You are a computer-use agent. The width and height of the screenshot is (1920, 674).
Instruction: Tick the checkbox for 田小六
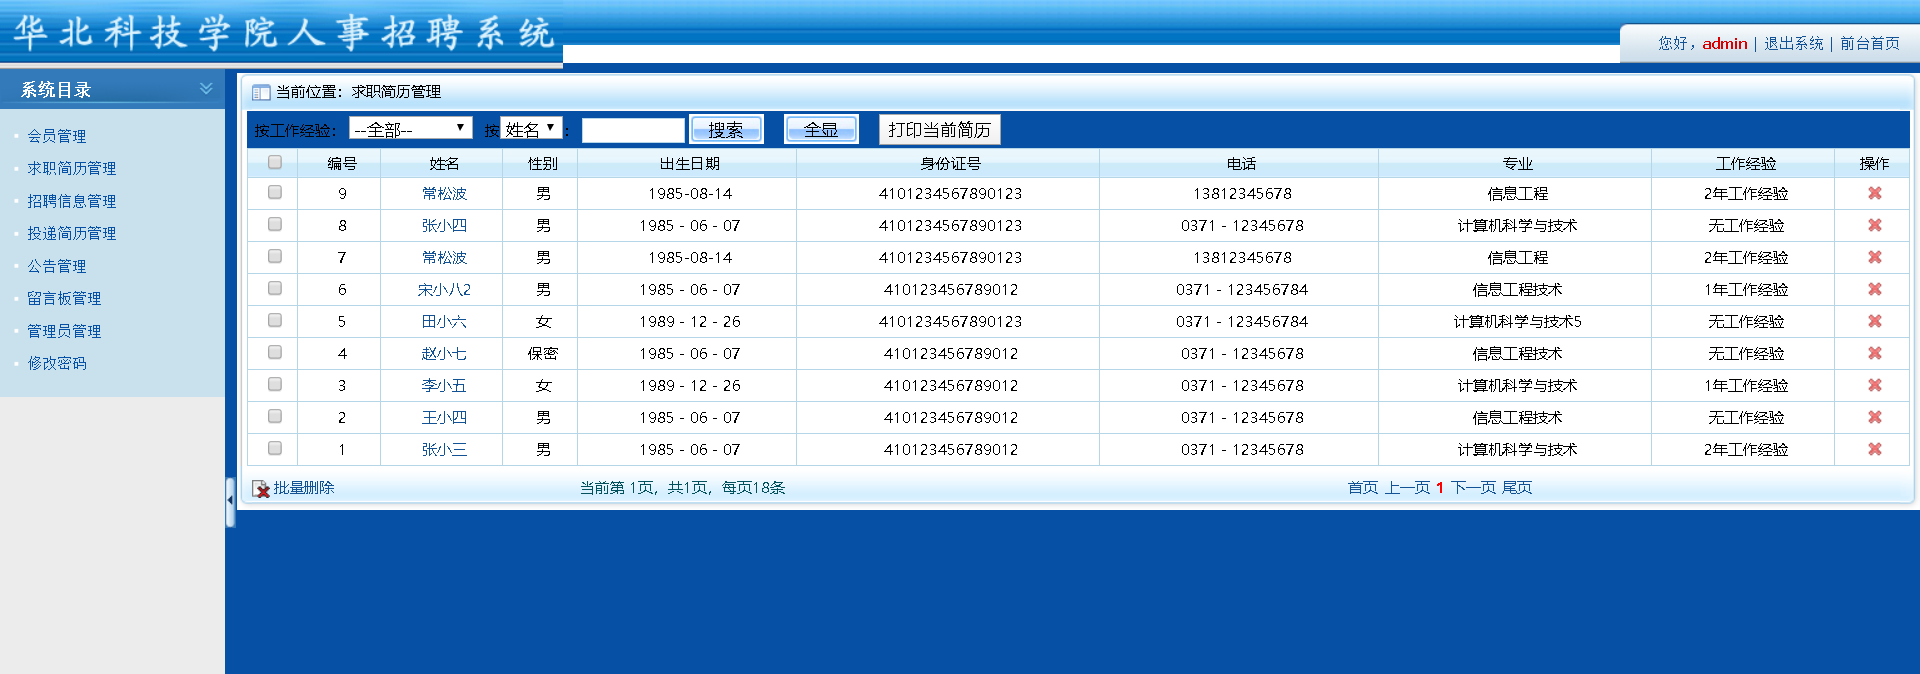pyautogui.click(x=275, y=320)
